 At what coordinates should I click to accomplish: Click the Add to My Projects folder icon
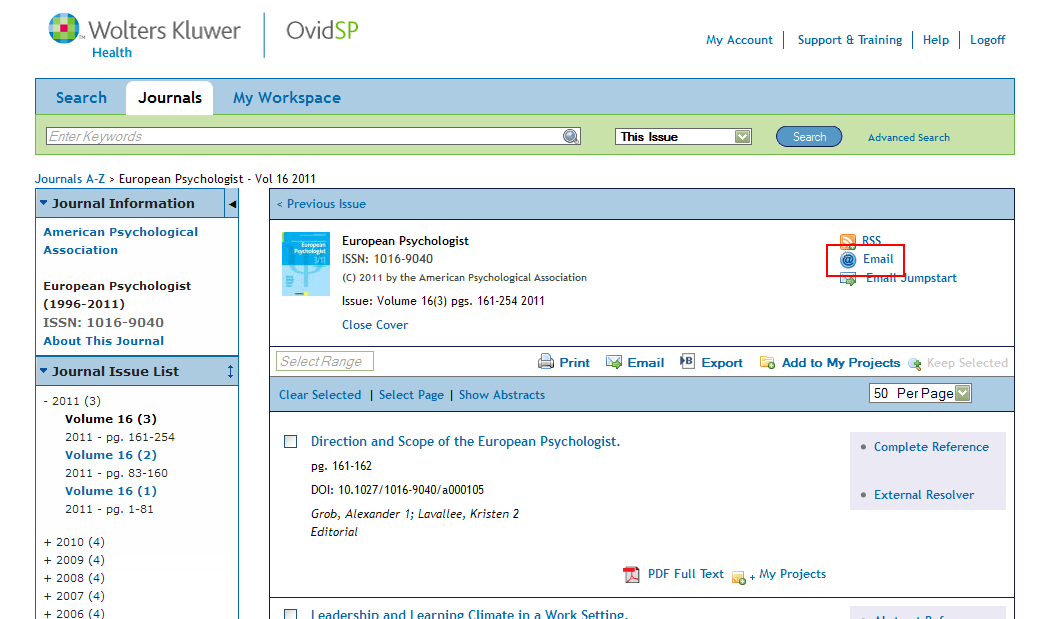(x=767, y=362)
